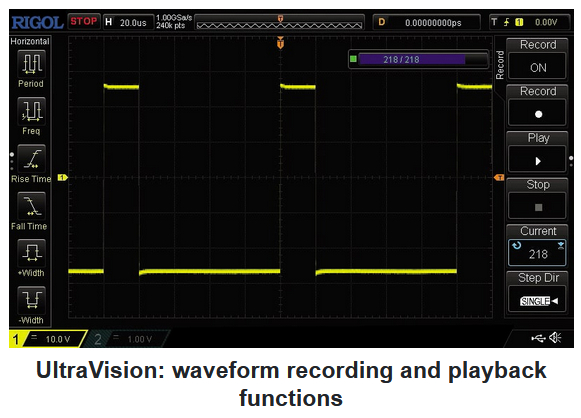Select the Freq measurement icon
The width and height of the screenshot is (581, 418).
click(31, 111)
